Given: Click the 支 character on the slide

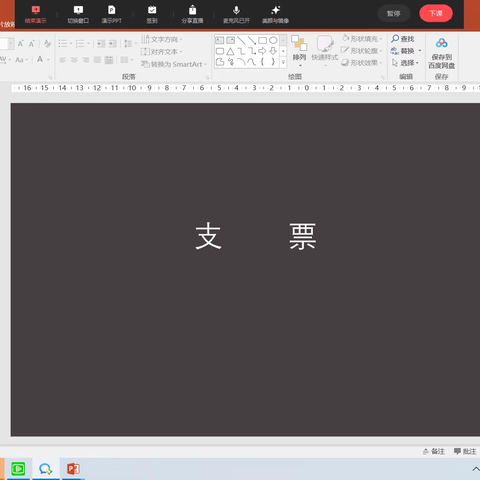Looking at the screenshot, I should click(208, 236).
